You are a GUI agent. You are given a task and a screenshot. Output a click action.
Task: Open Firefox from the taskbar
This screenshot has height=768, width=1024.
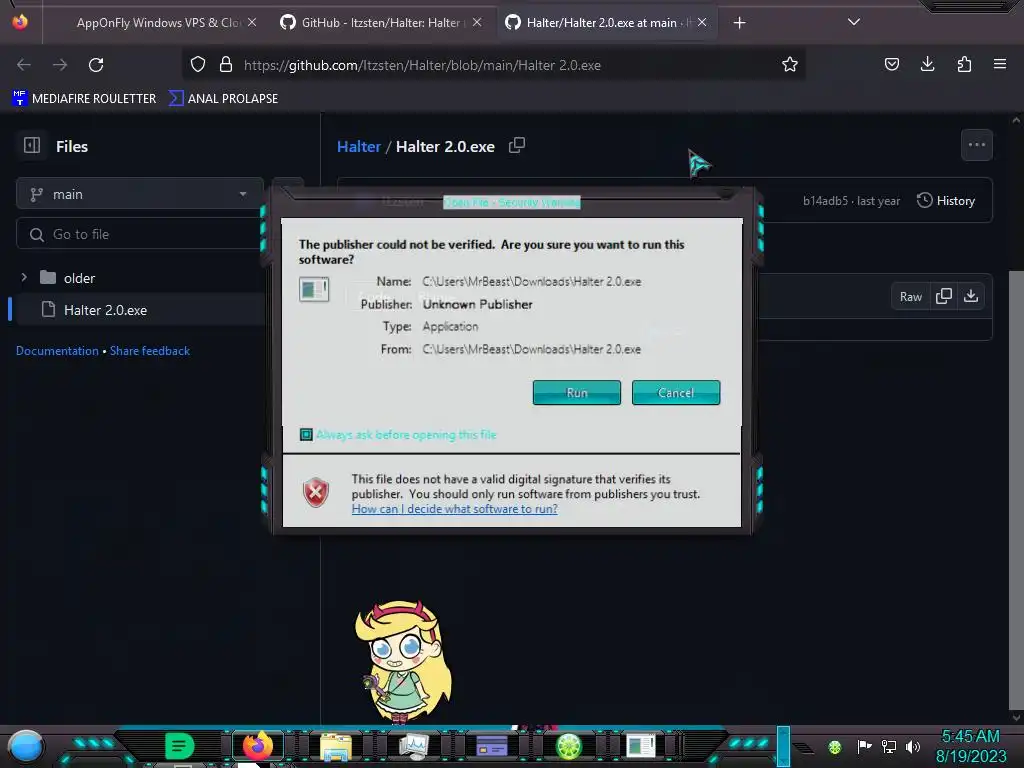[257, 746]
